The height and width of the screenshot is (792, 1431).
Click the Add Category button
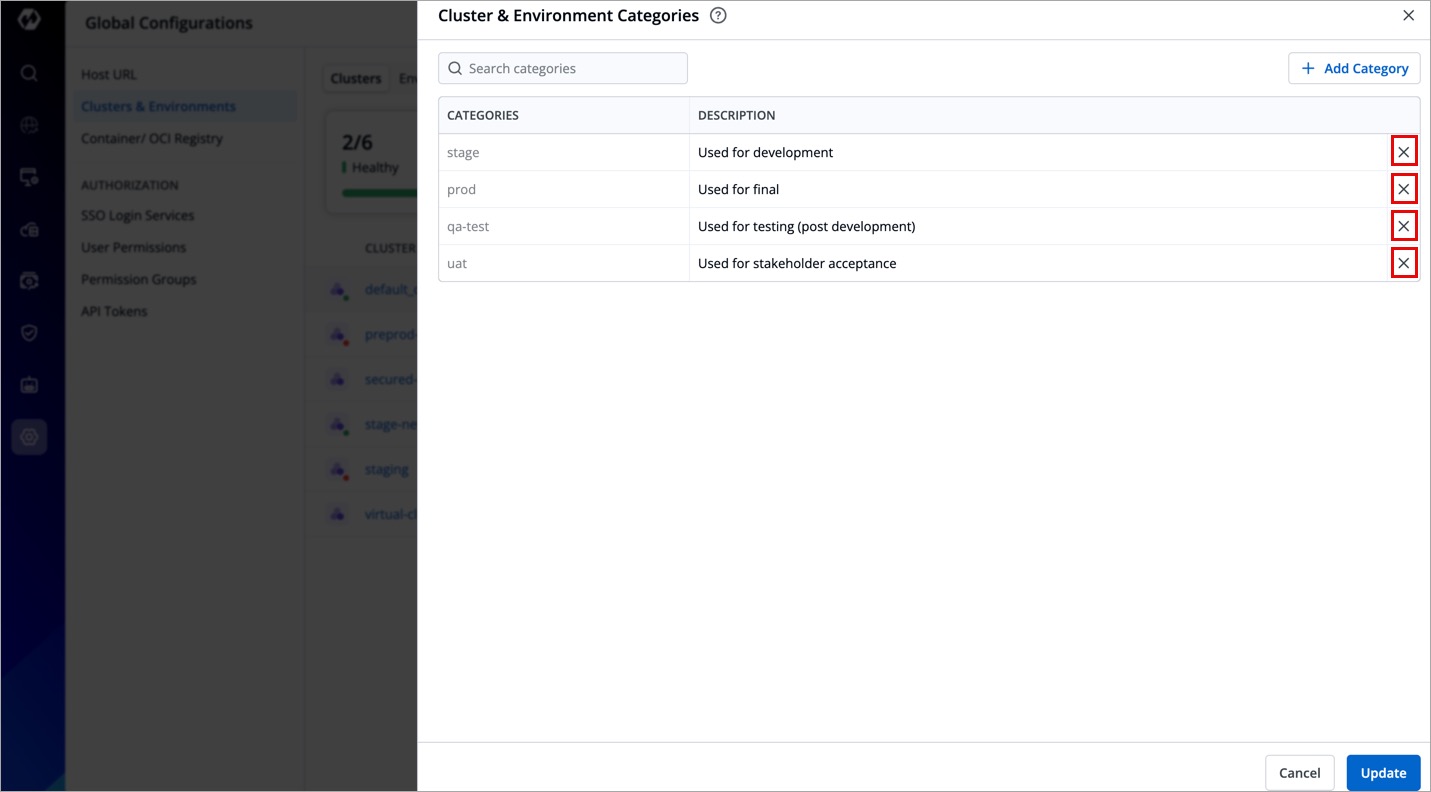click(x=1354, y=68)
